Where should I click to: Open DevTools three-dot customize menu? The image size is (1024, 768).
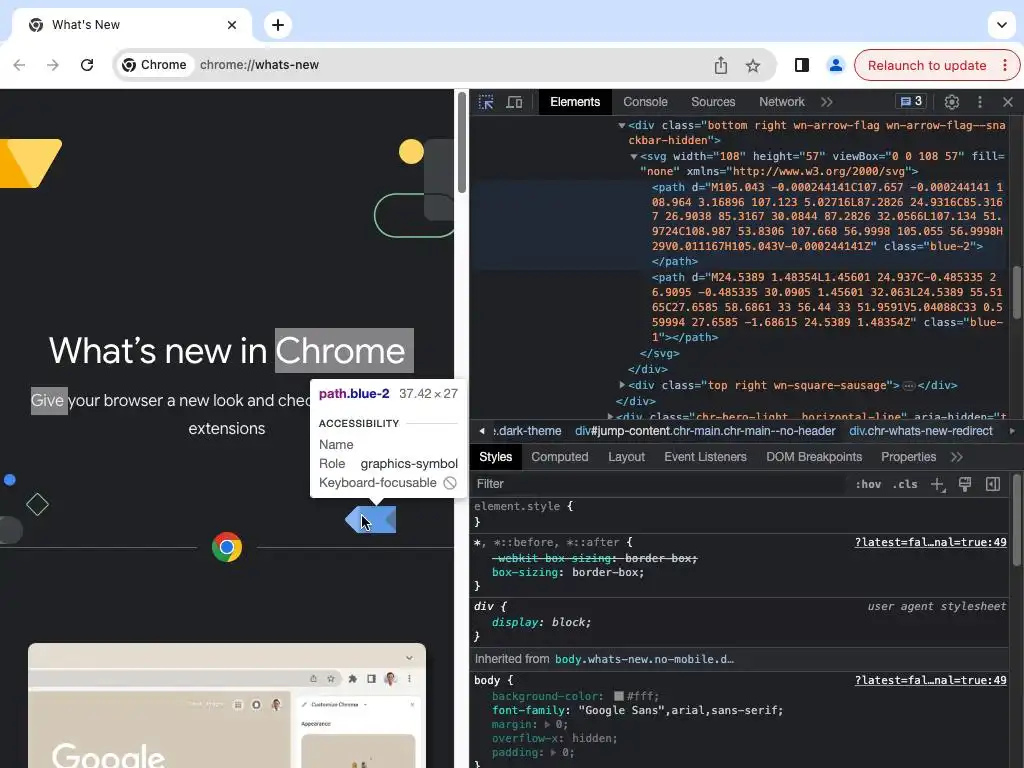[x=980, y=102]
